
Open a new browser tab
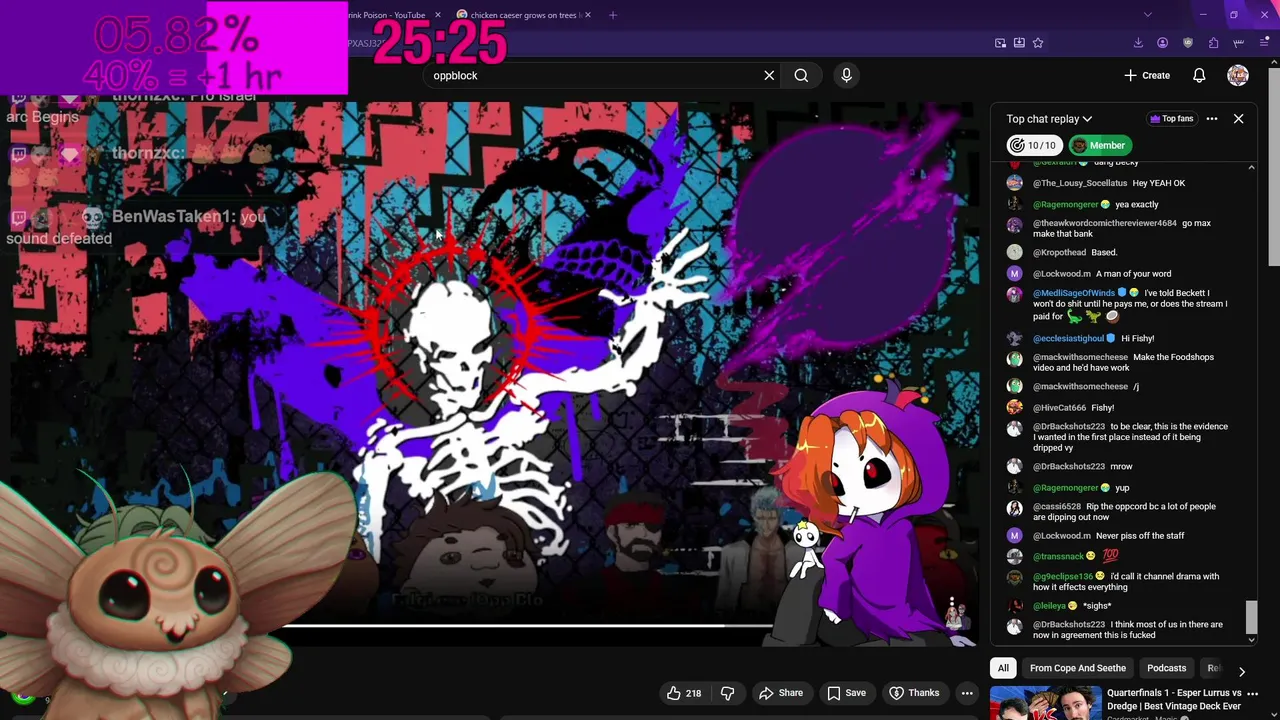click(613, 15)
